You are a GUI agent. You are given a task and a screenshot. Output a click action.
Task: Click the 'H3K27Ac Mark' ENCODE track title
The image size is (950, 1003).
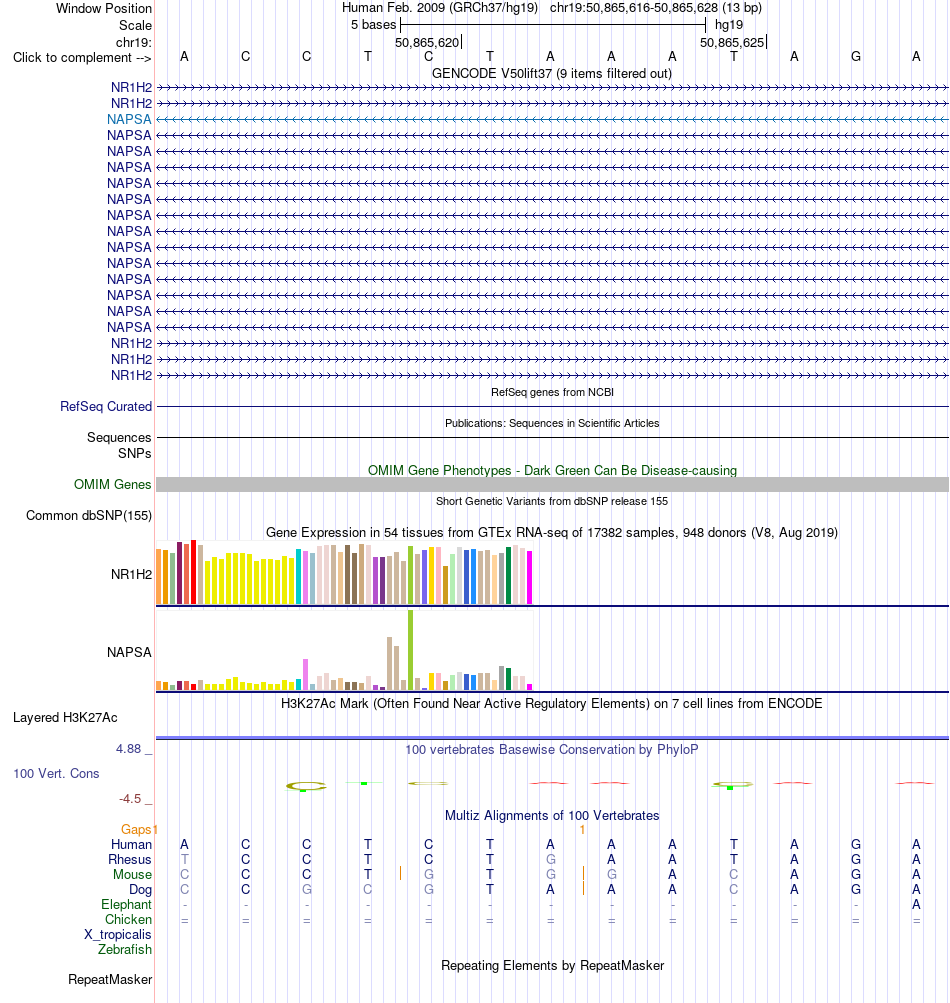coord(552,704)
